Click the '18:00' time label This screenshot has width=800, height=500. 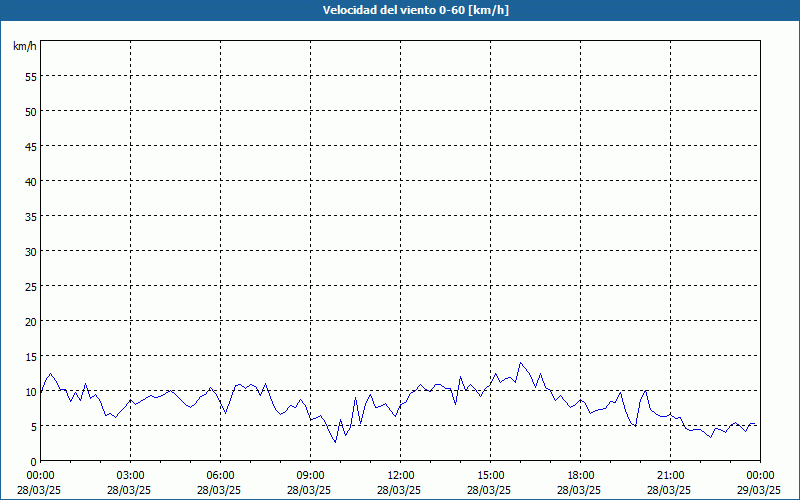[x=581, y=476]
